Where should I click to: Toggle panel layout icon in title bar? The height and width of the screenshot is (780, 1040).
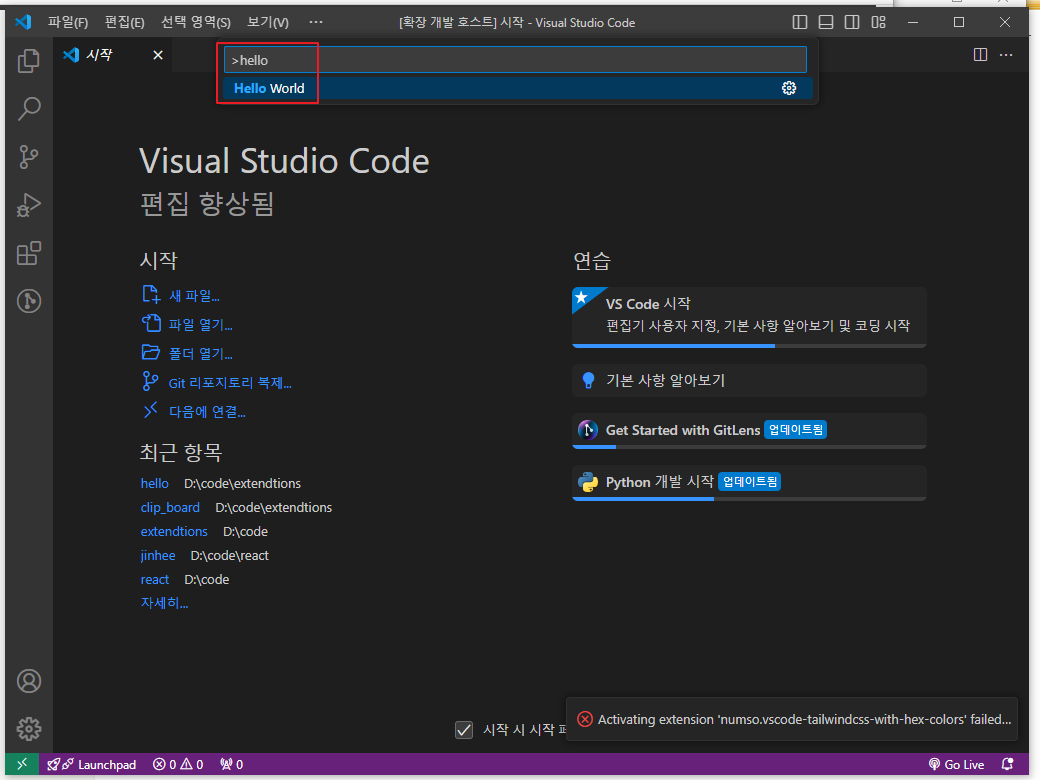pyautogui.click(x=826, y=23)
